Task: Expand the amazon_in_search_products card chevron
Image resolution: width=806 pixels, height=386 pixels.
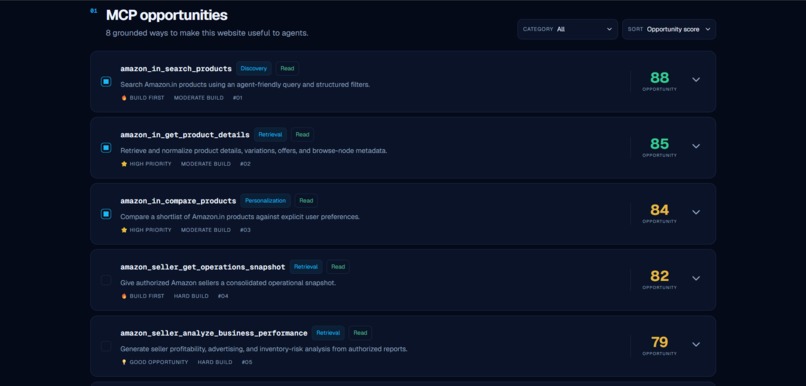Action: (x=696, y=80)
